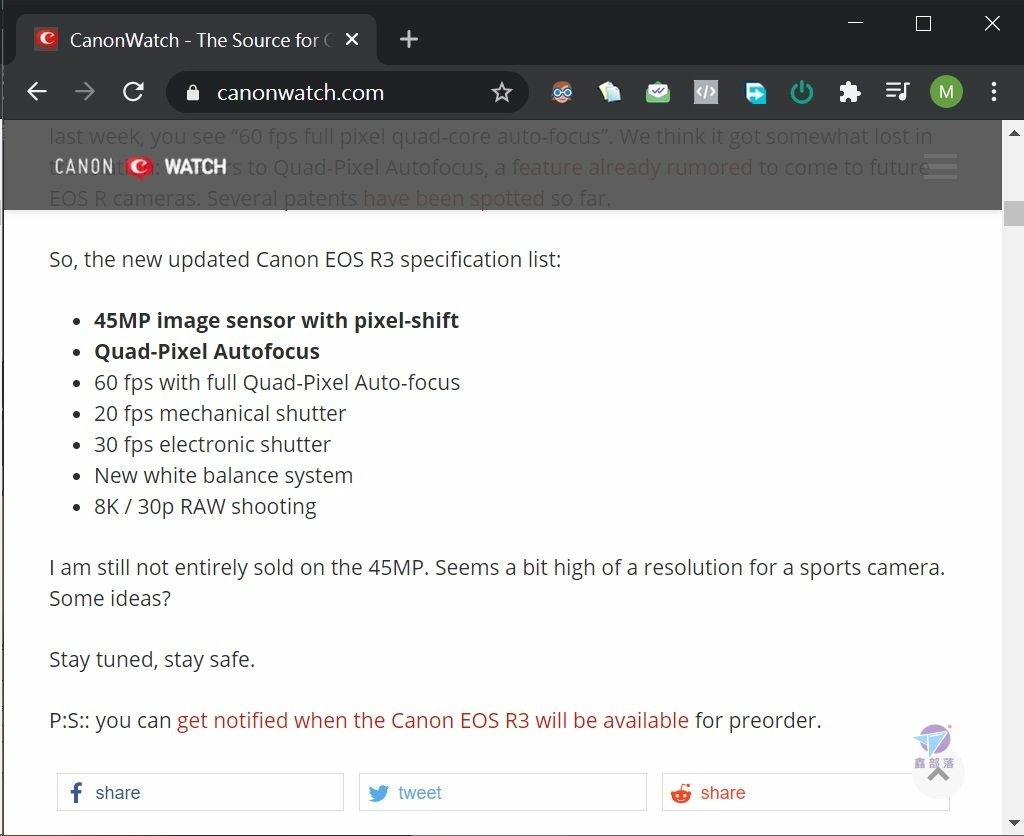
Task: Open the gray code-brackets extension icon
Action: point(706,92)
